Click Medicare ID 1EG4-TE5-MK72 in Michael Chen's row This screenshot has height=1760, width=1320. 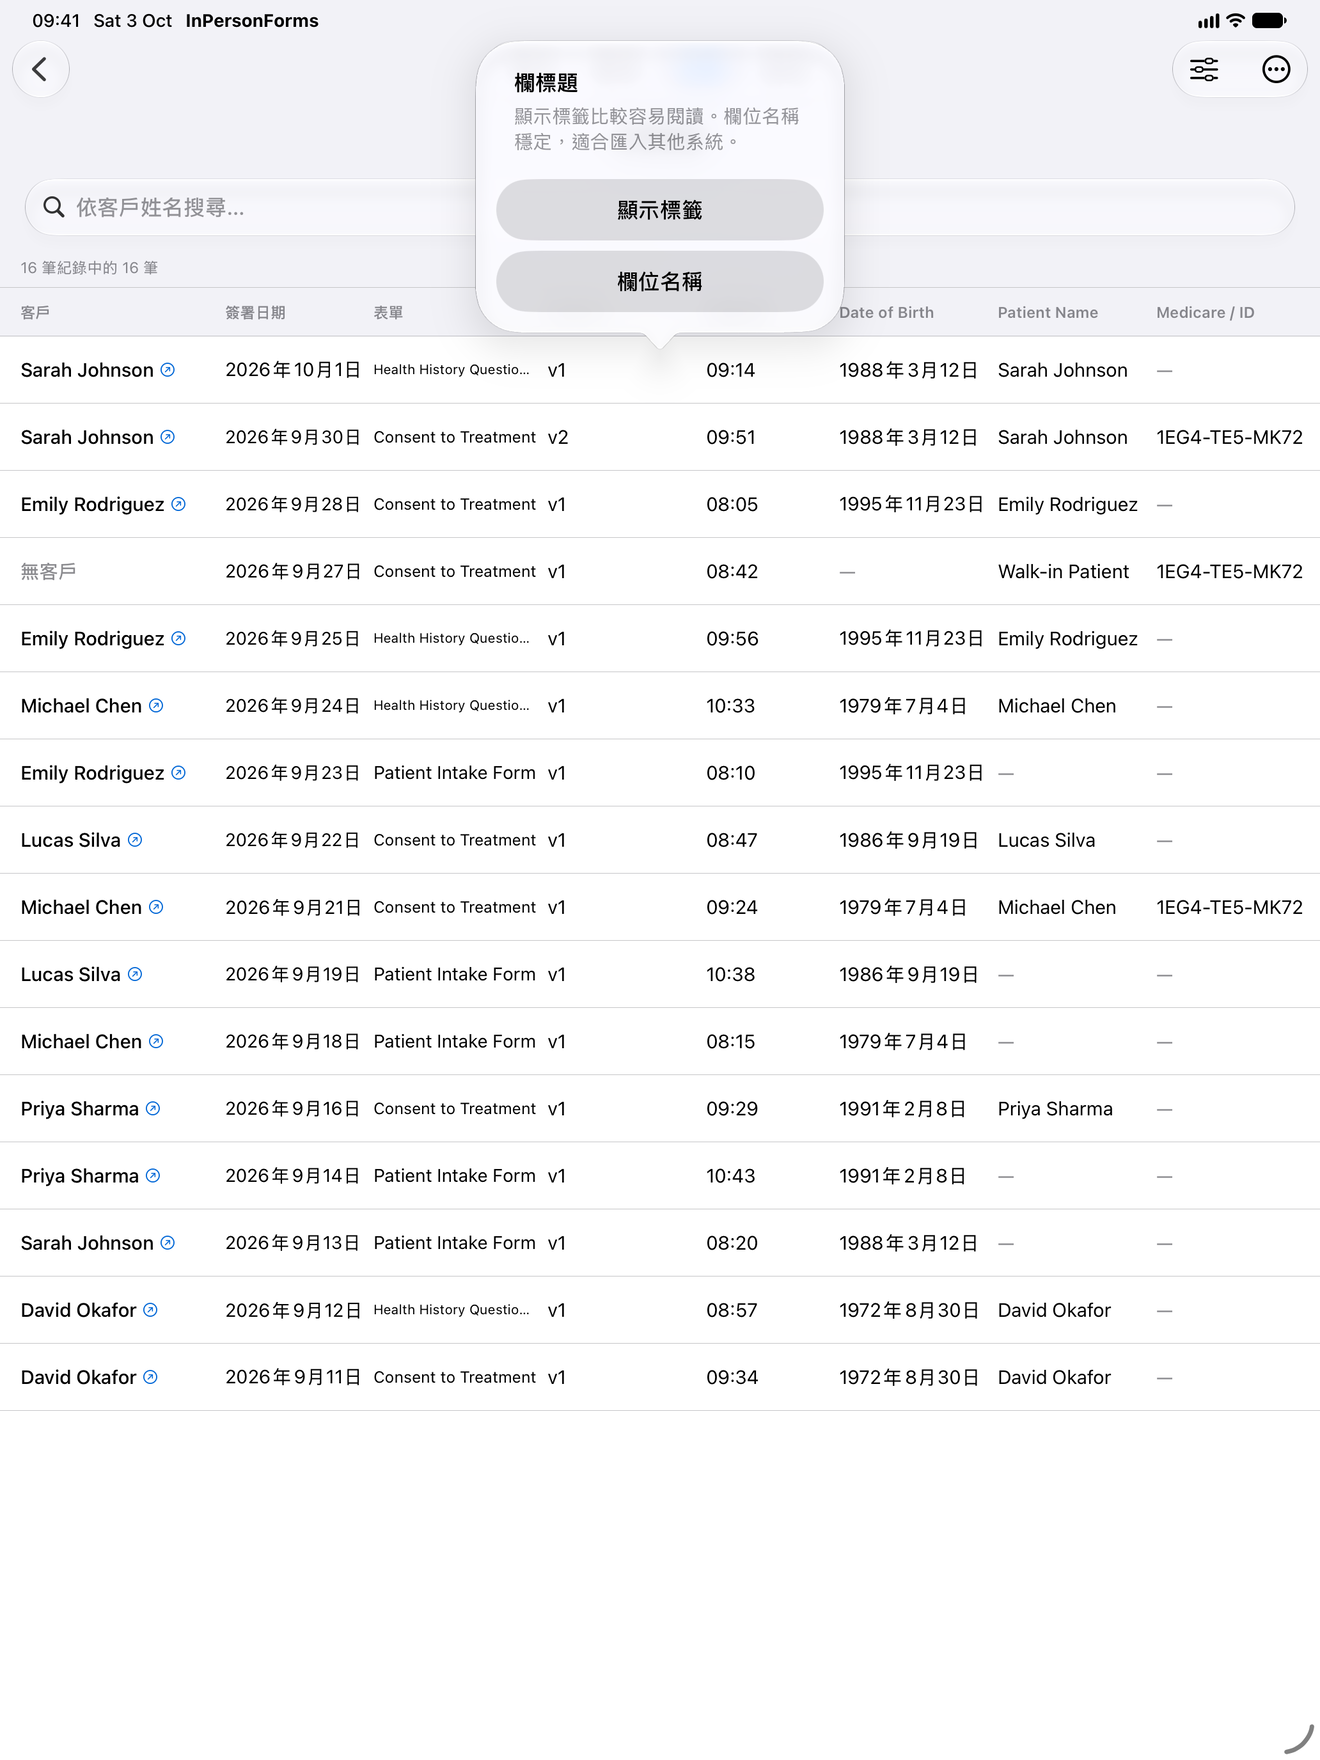1229,907
